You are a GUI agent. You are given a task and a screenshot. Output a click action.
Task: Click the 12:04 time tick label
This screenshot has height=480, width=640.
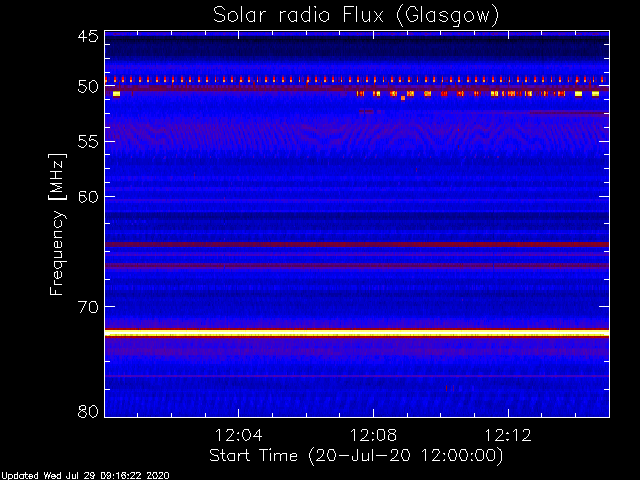point(239,435)
